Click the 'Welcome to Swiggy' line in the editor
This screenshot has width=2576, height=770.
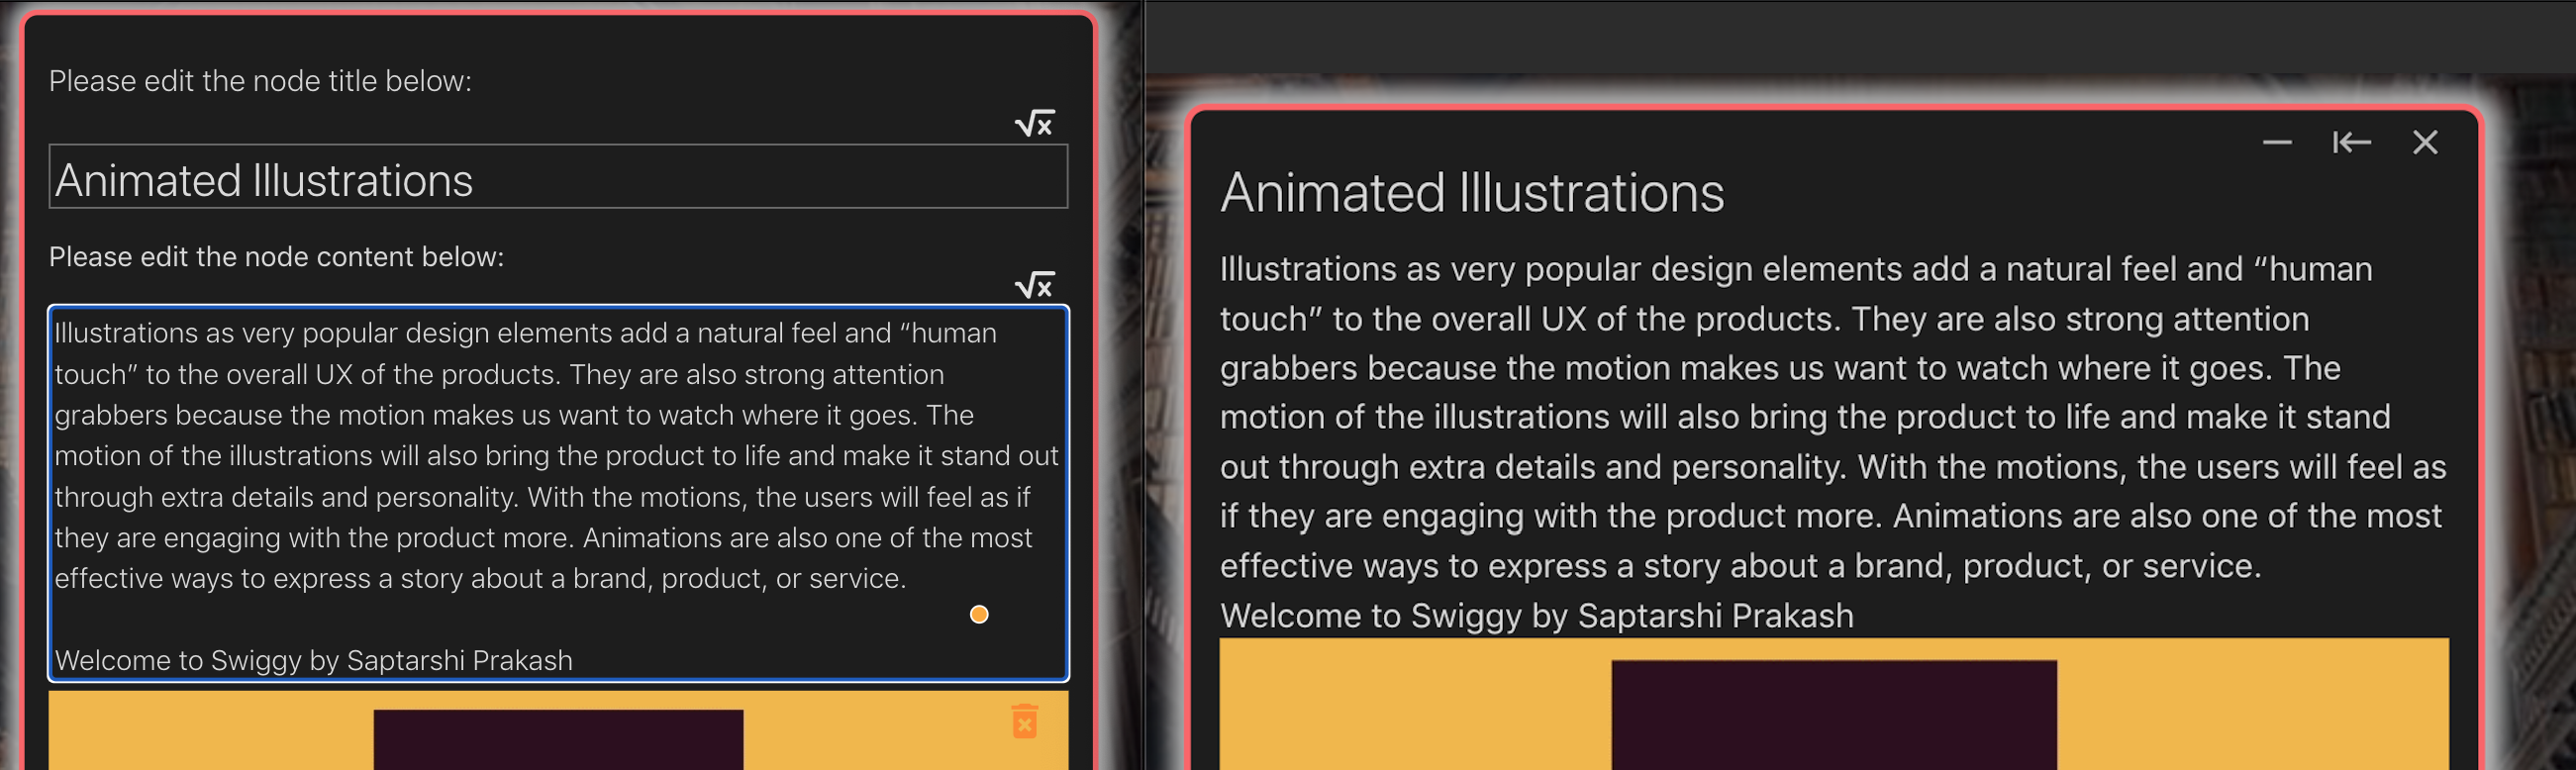pos(313,660)
